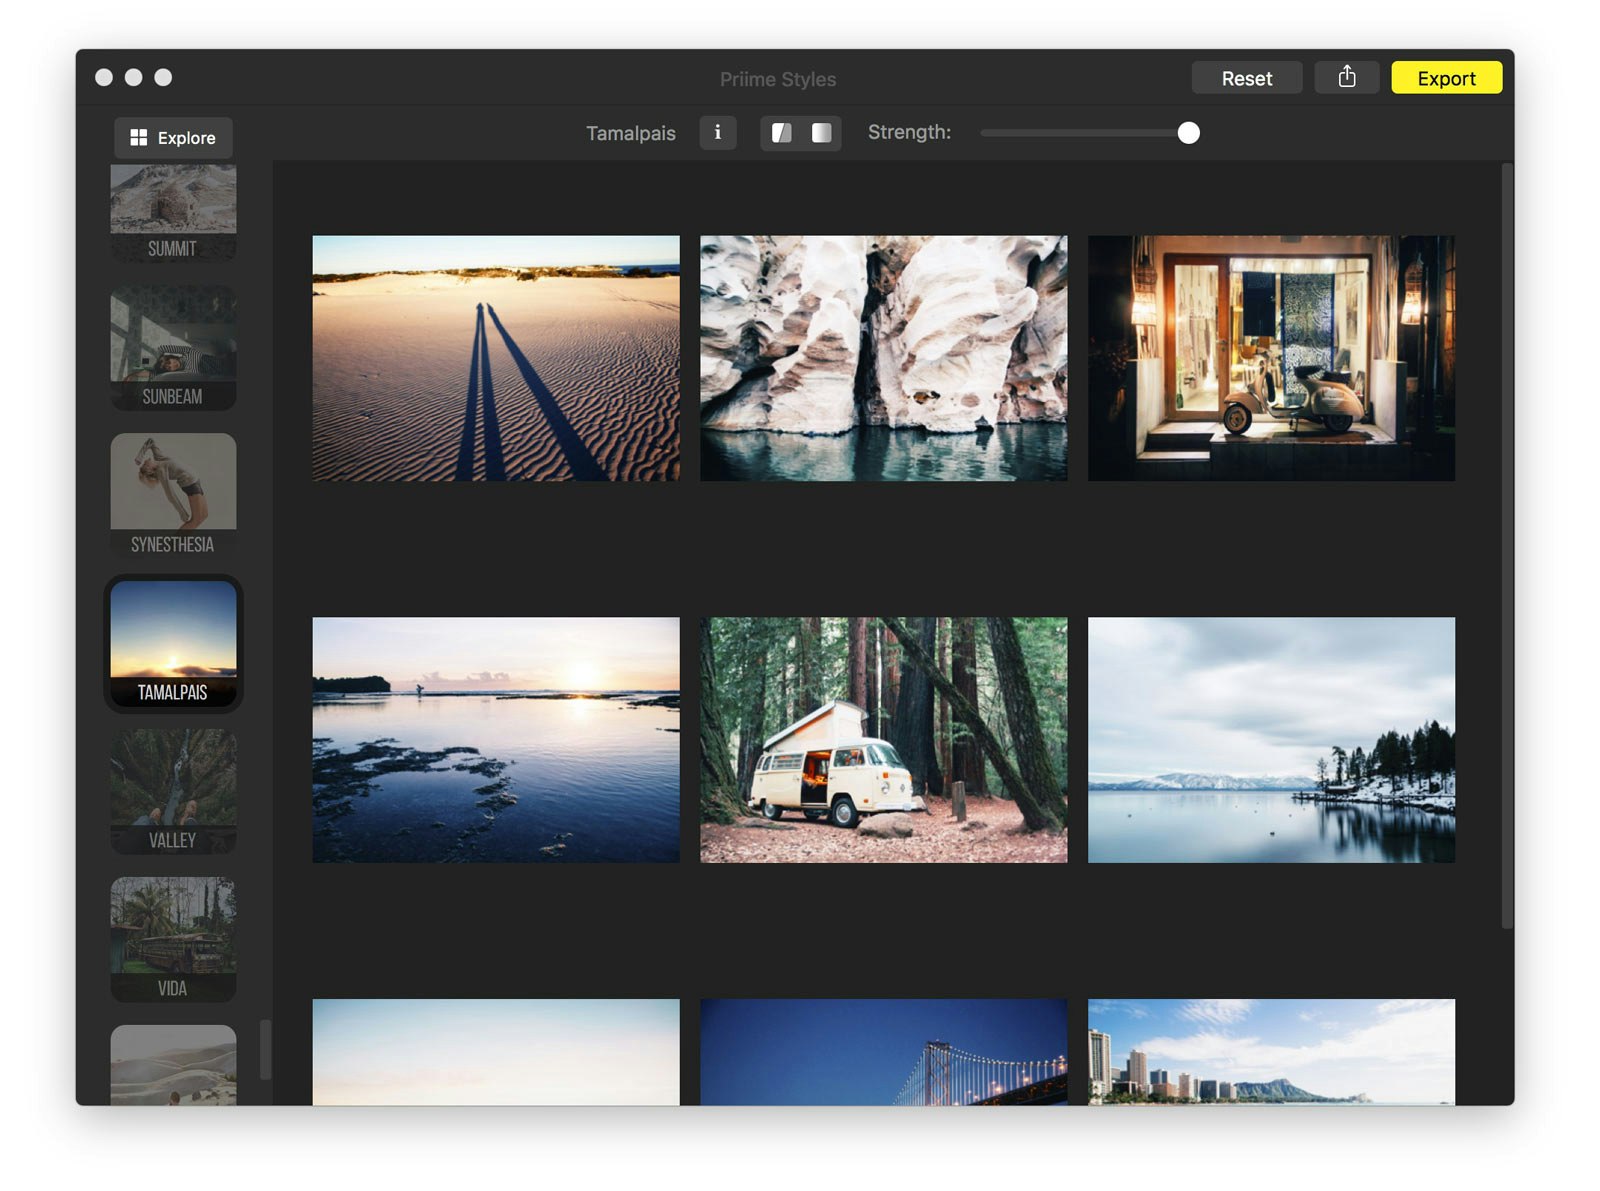Toggle the split compare view icon

[x=782, y=133]
